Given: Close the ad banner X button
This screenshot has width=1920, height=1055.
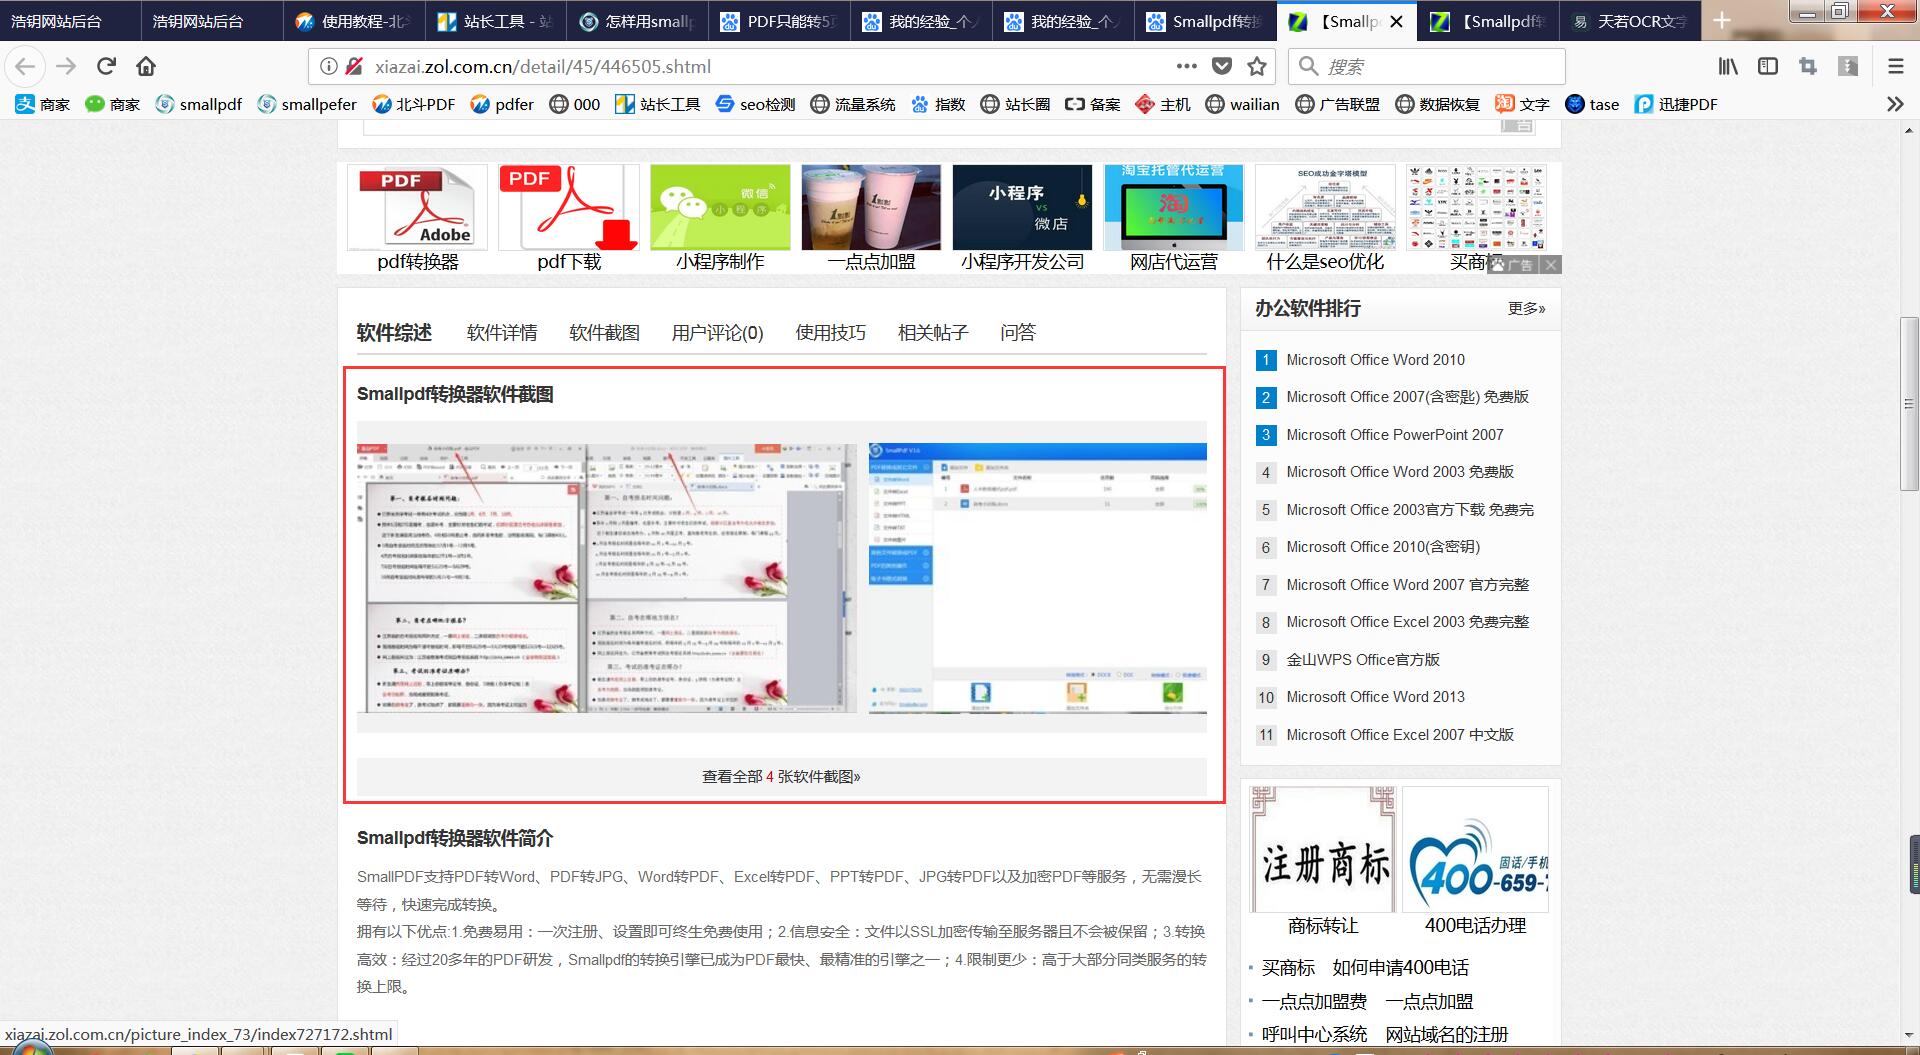Looking at the screenshot, I should click(x=1550, y=264).
